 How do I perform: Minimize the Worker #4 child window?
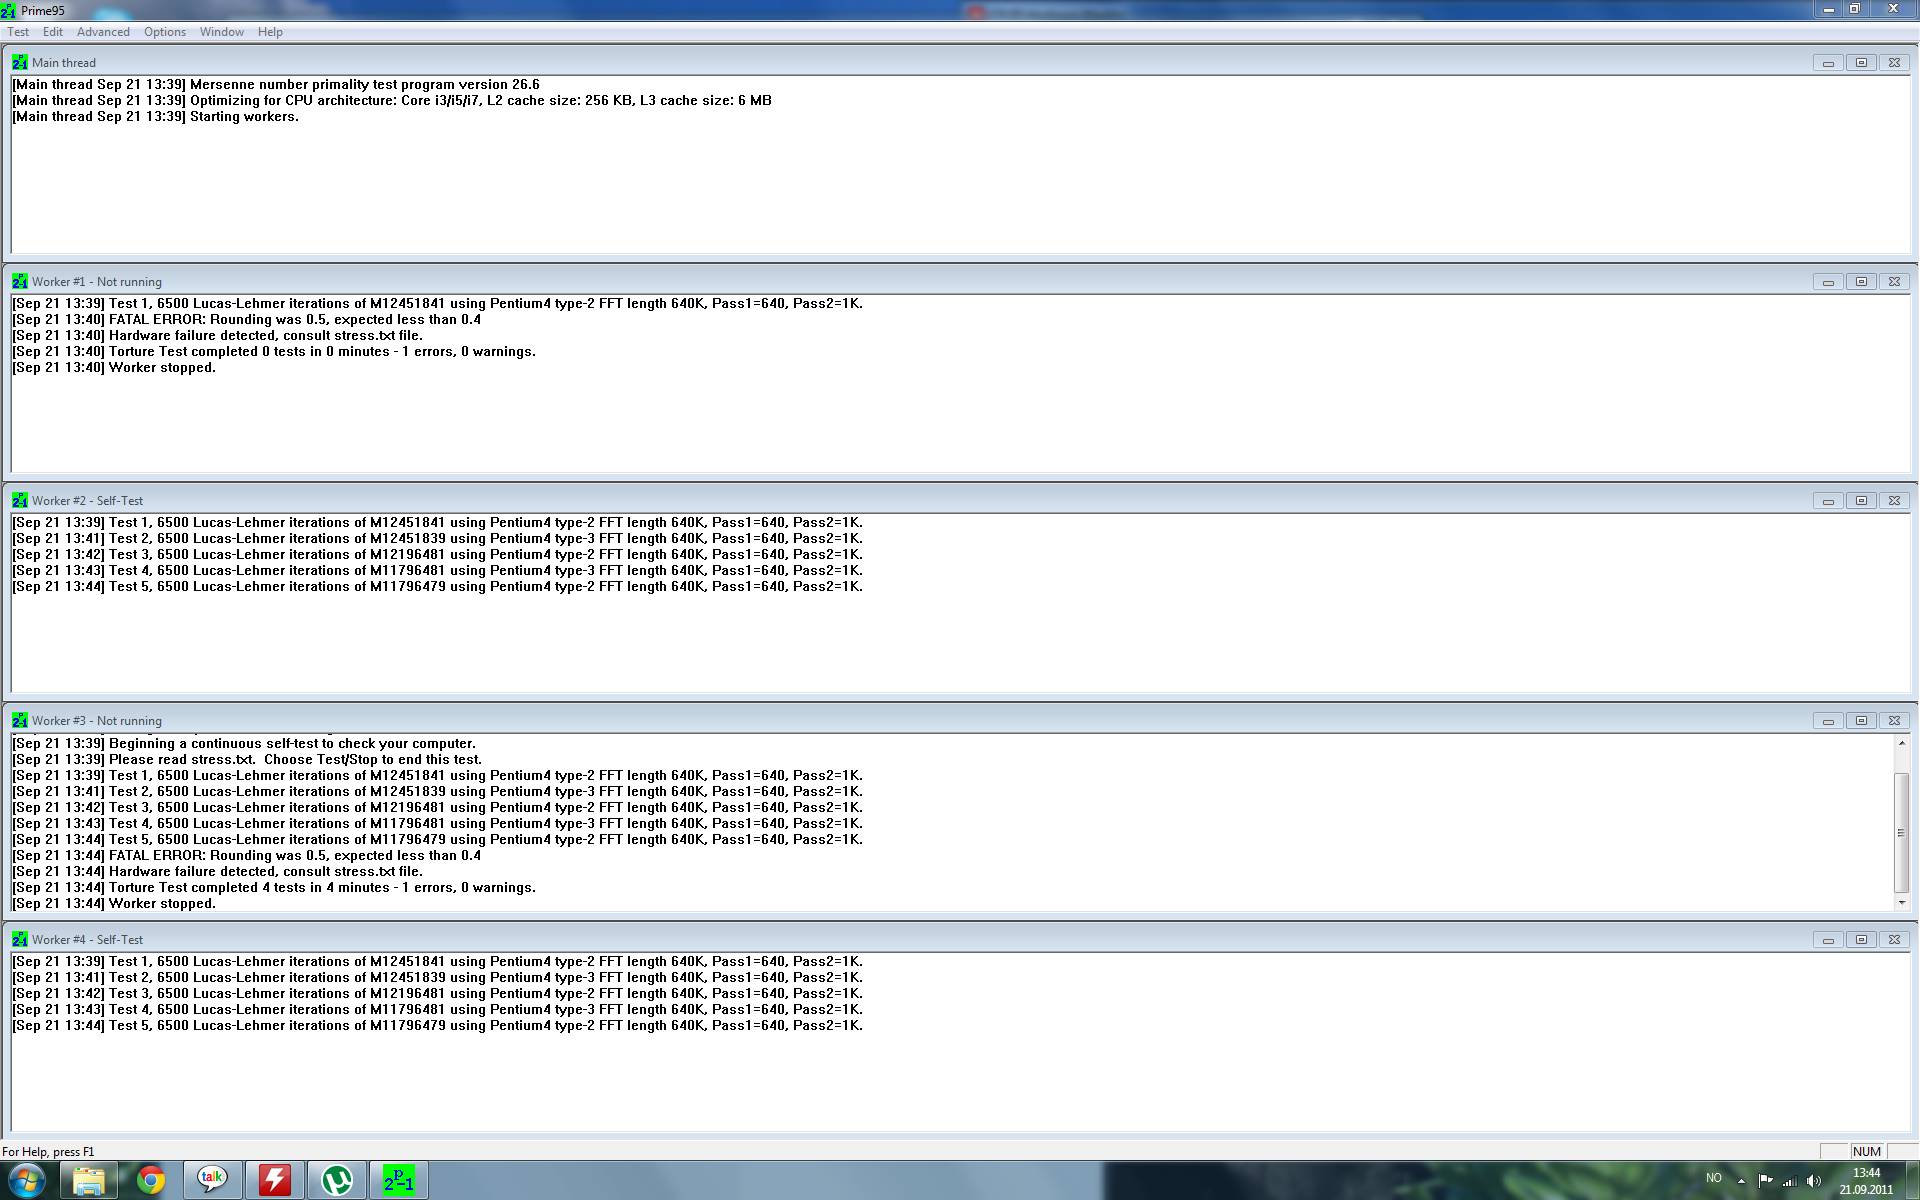[1828, 939]
